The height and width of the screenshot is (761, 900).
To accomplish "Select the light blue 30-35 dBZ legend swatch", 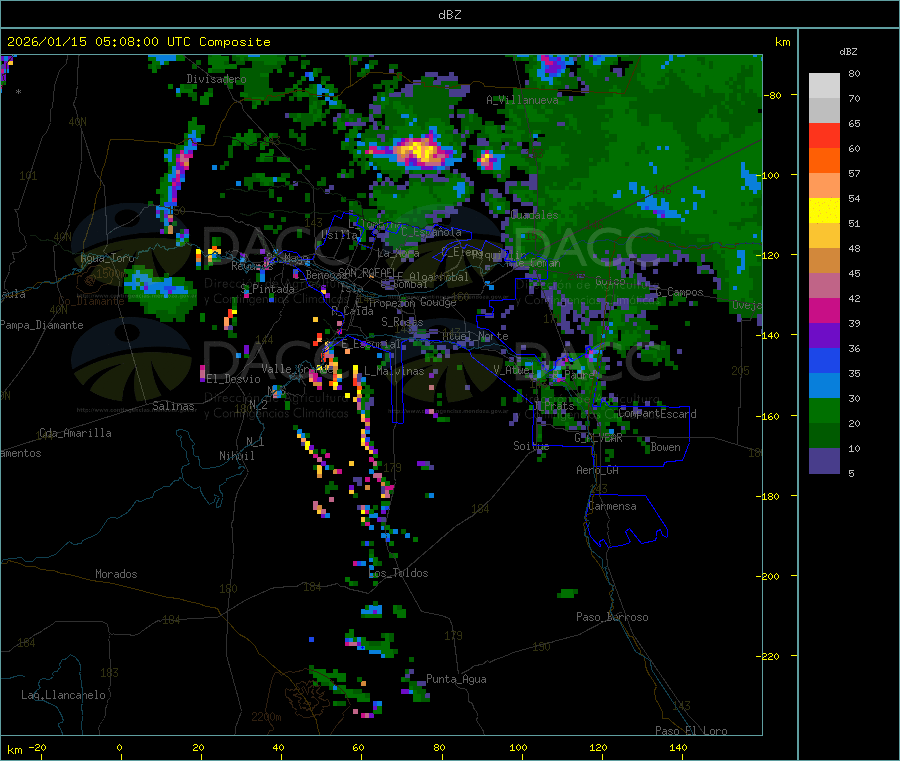I will pyautogui.click(x=824, y=386).
